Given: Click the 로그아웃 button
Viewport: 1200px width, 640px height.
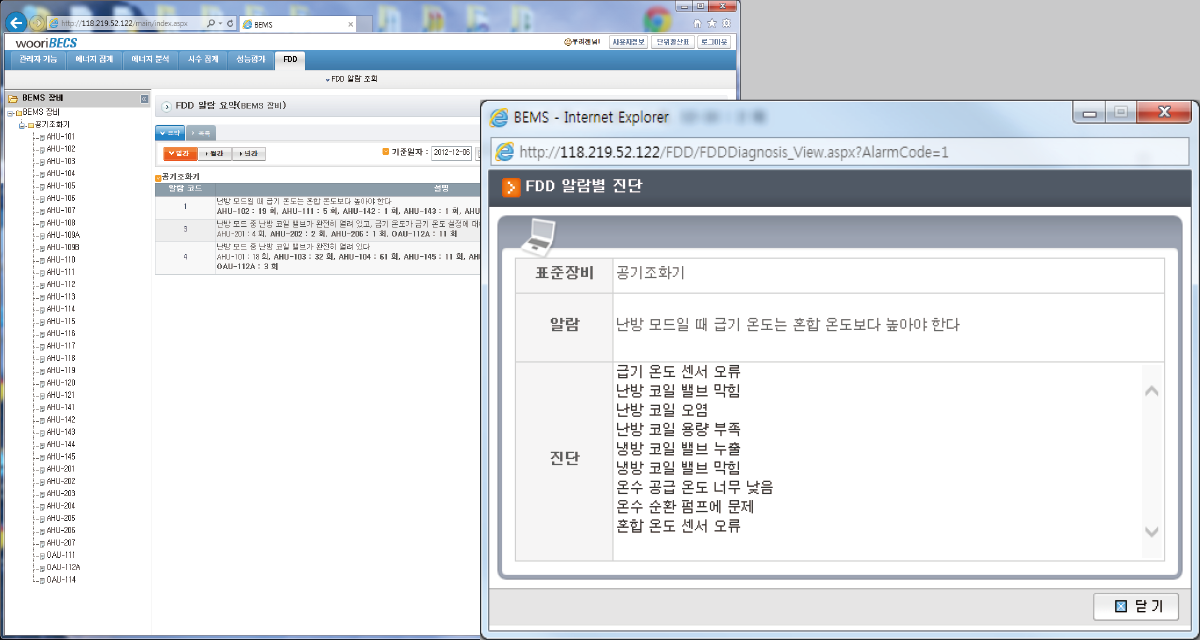Looking at the screenshot, I should [x=714, y=42].
